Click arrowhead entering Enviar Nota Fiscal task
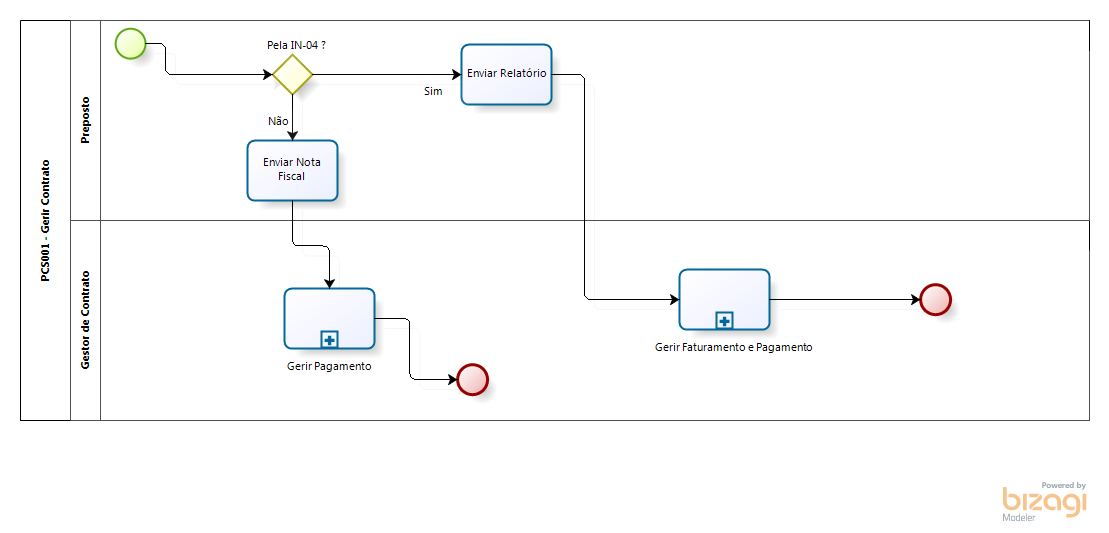The image size is (1109, 533). pos(292,135)
